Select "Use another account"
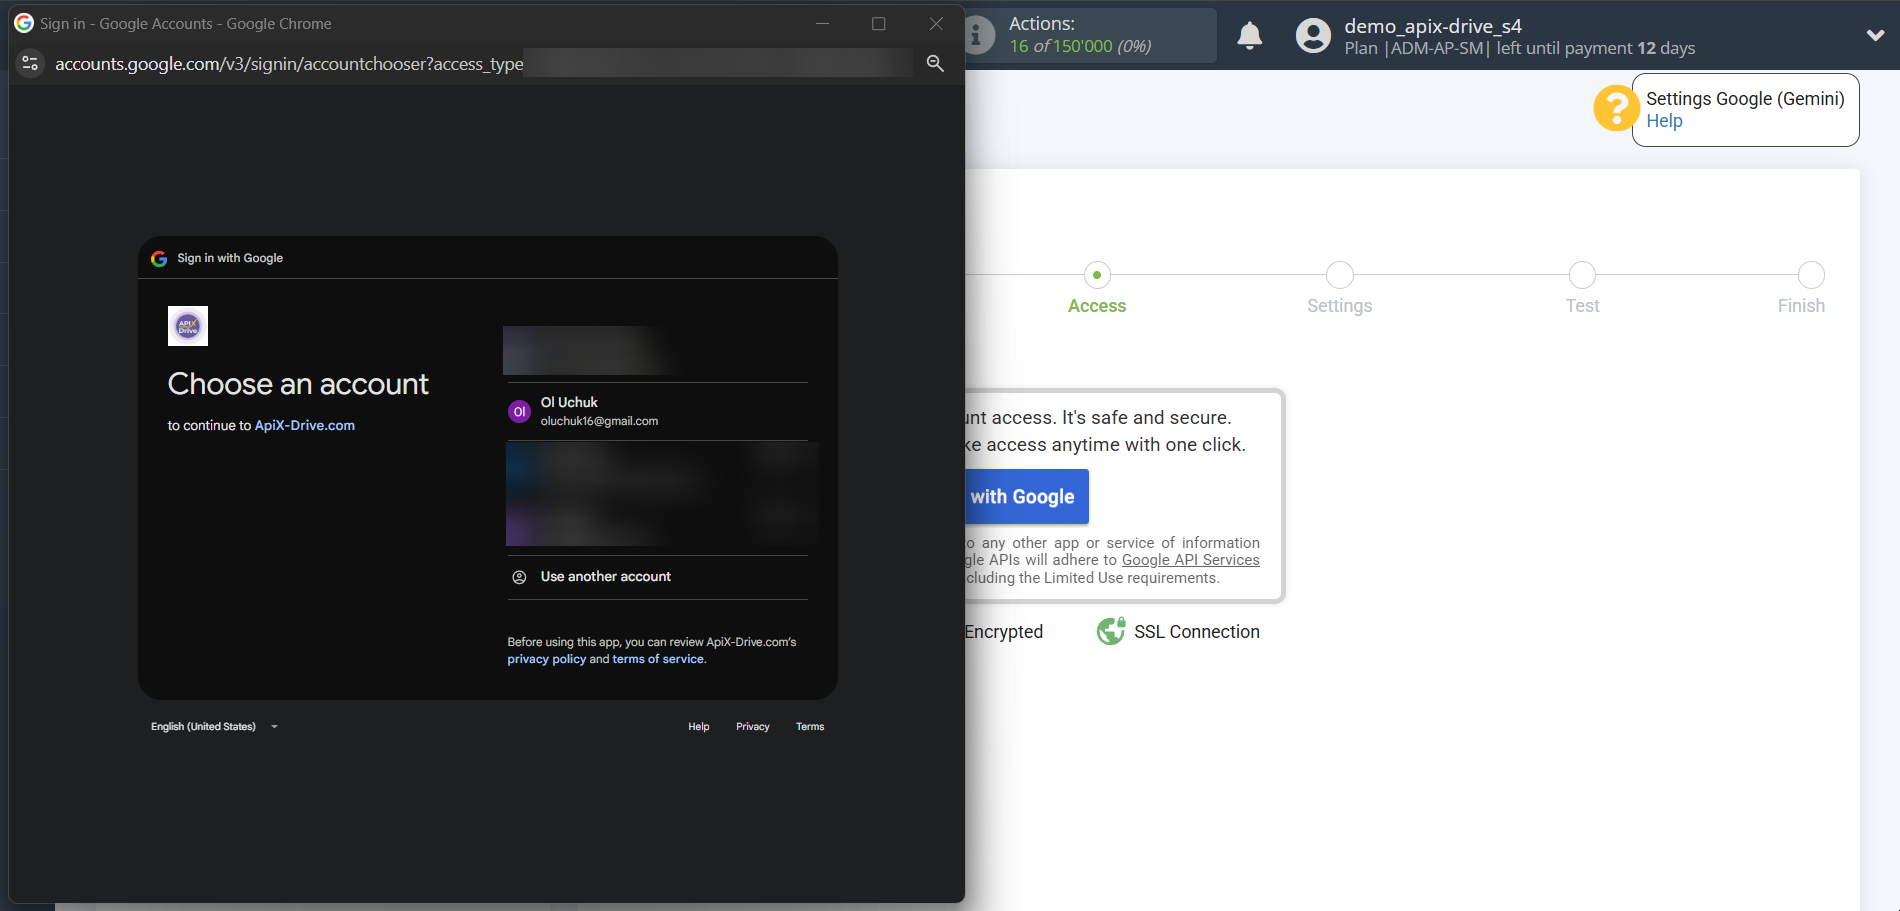Screen dimensions: 1900x911 click(605, 576)
